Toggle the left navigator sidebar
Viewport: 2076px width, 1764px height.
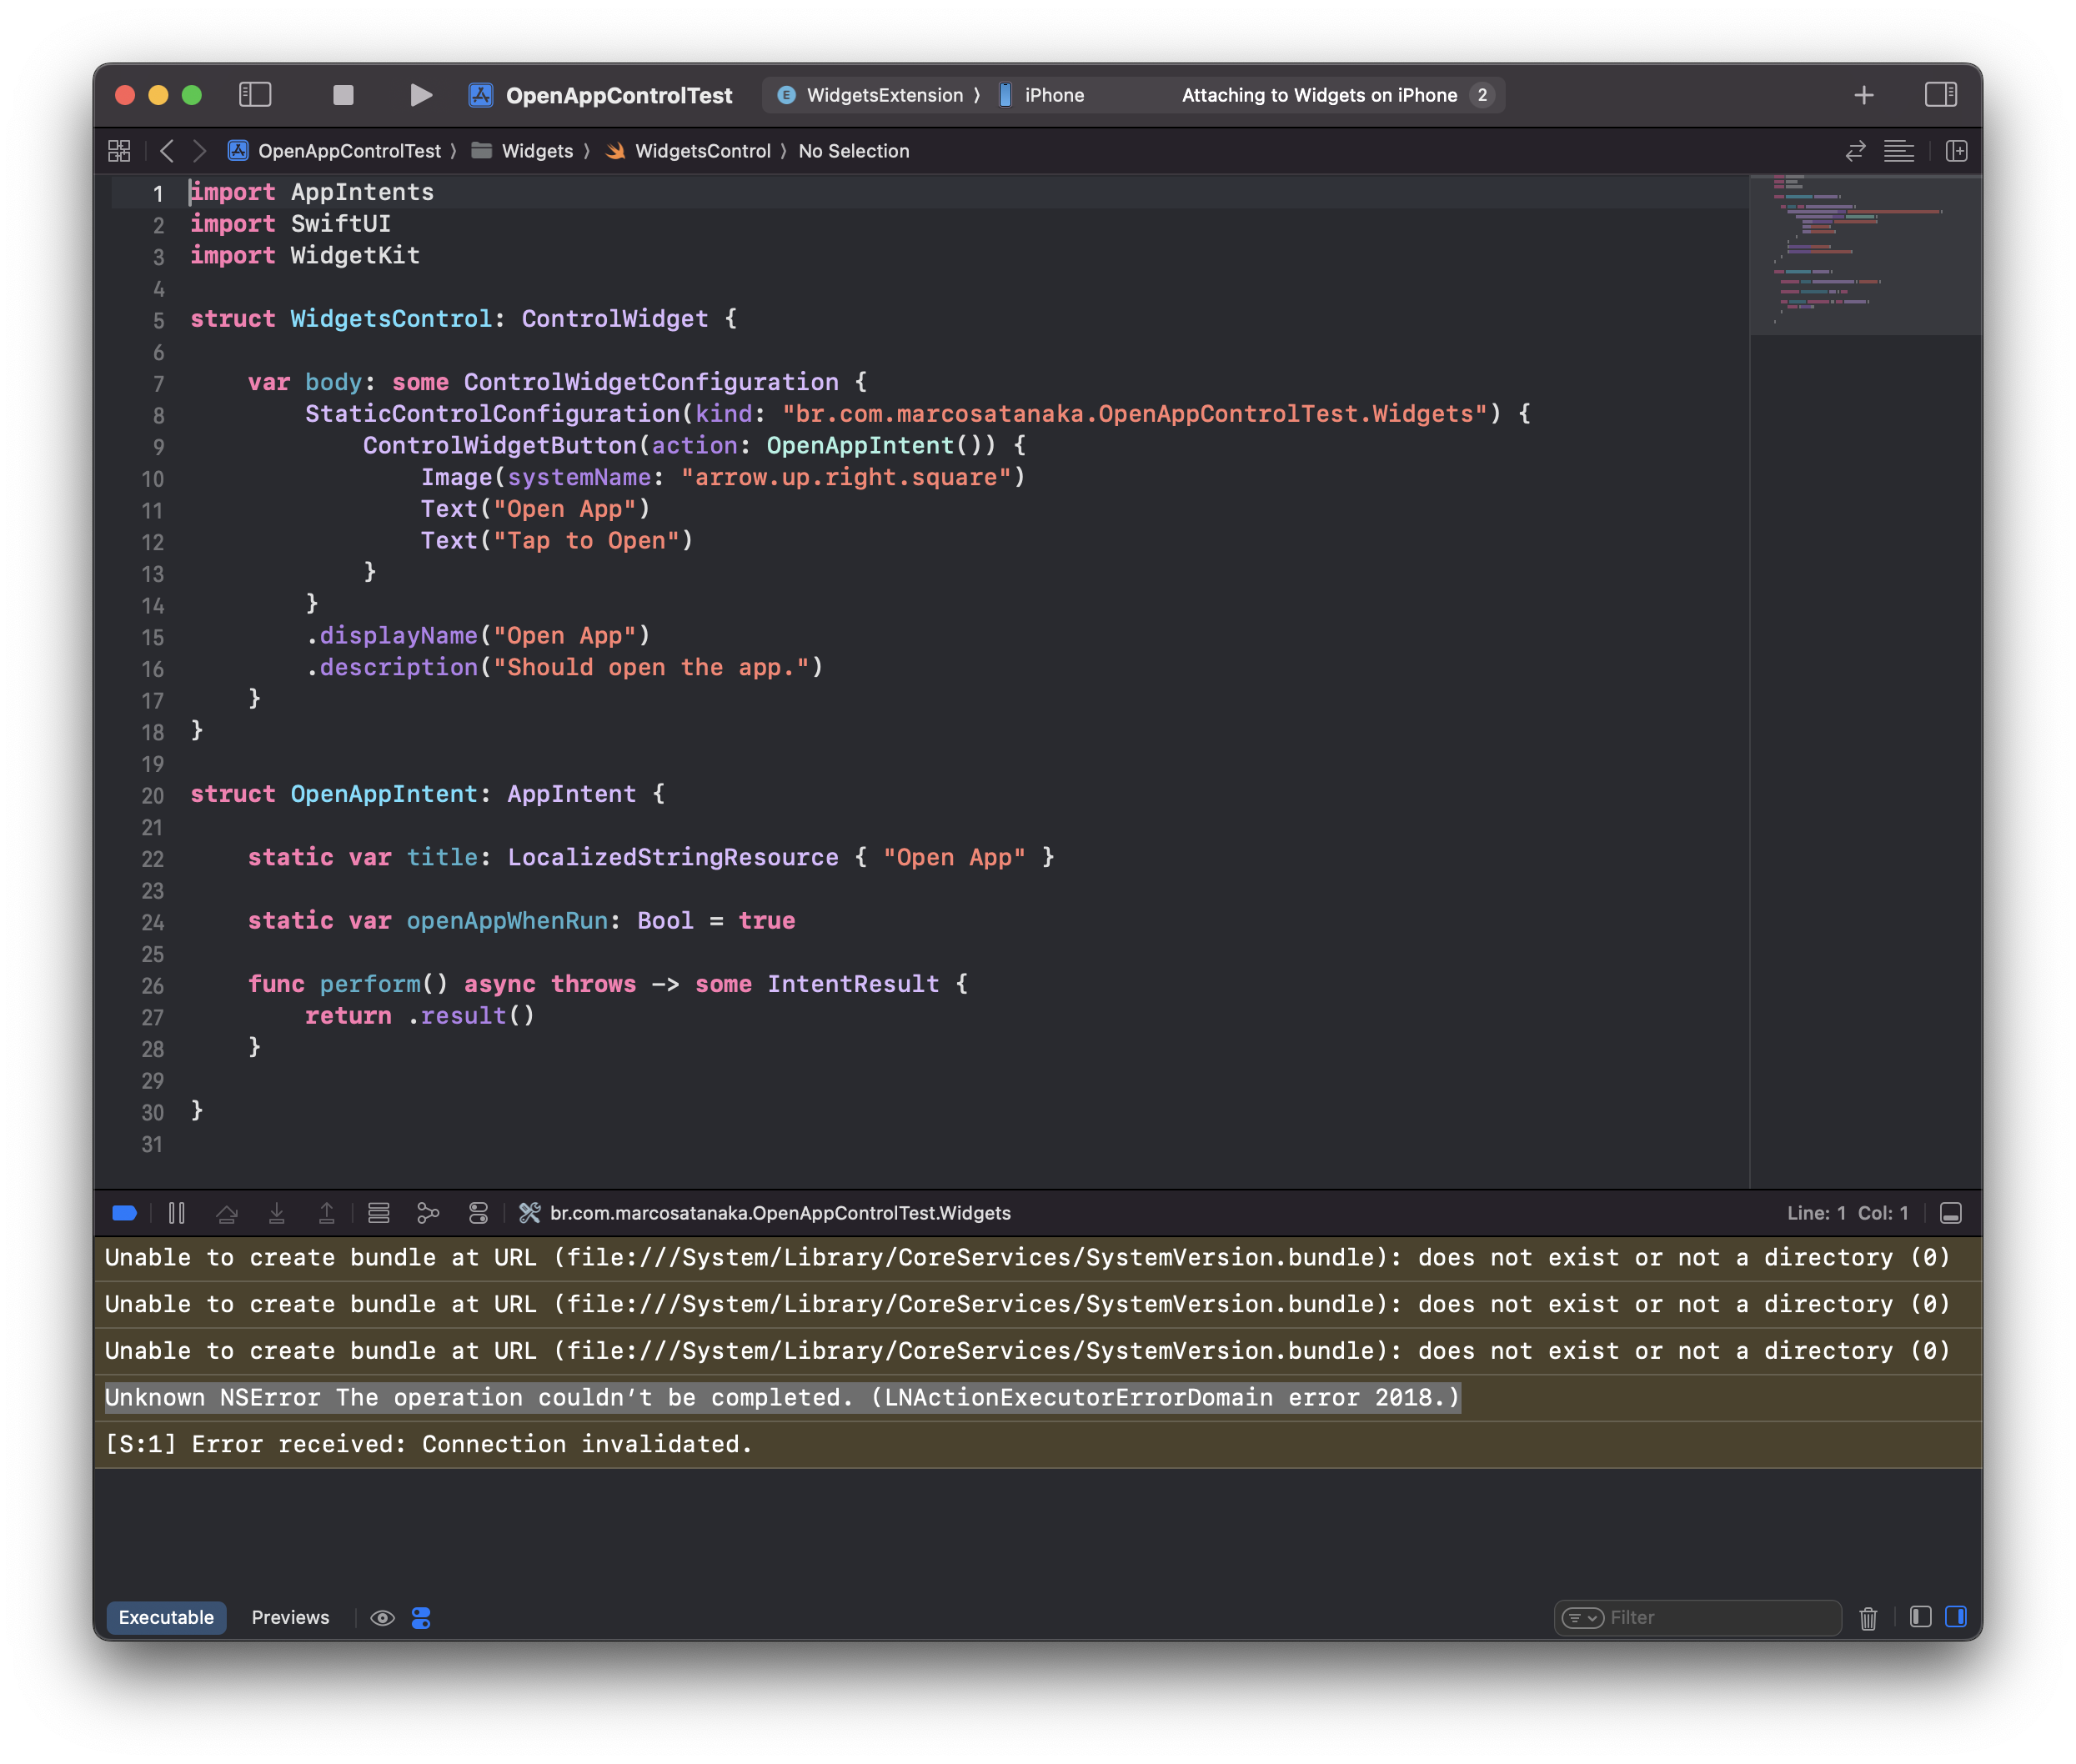coord(255,95)
